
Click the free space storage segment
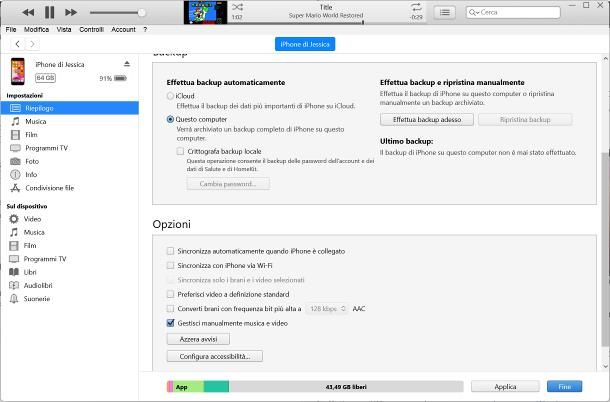346,387
